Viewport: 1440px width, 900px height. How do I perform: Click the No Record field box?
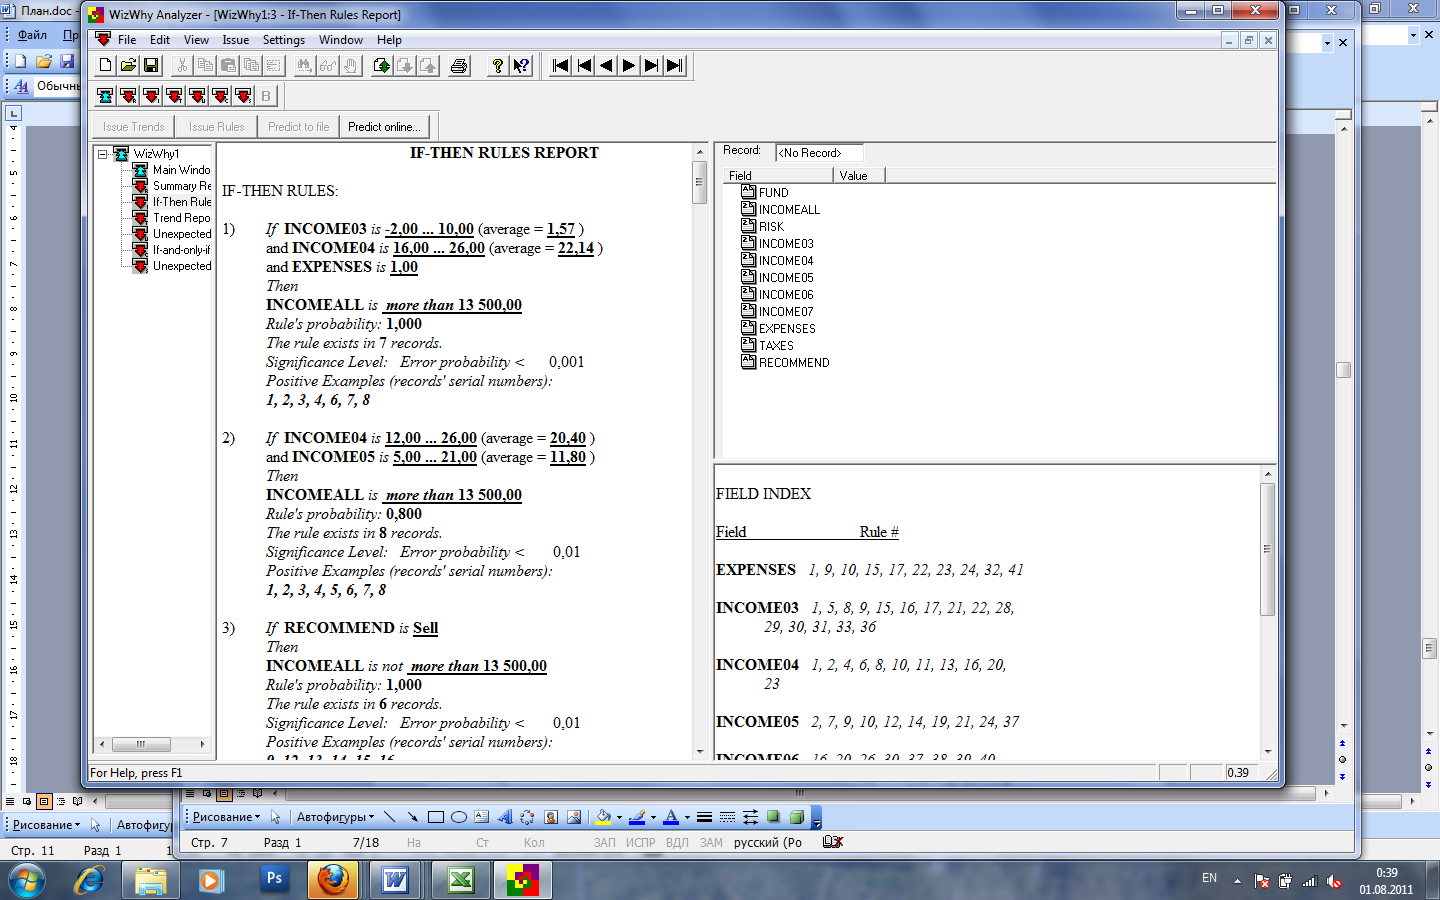pos(819,153)
